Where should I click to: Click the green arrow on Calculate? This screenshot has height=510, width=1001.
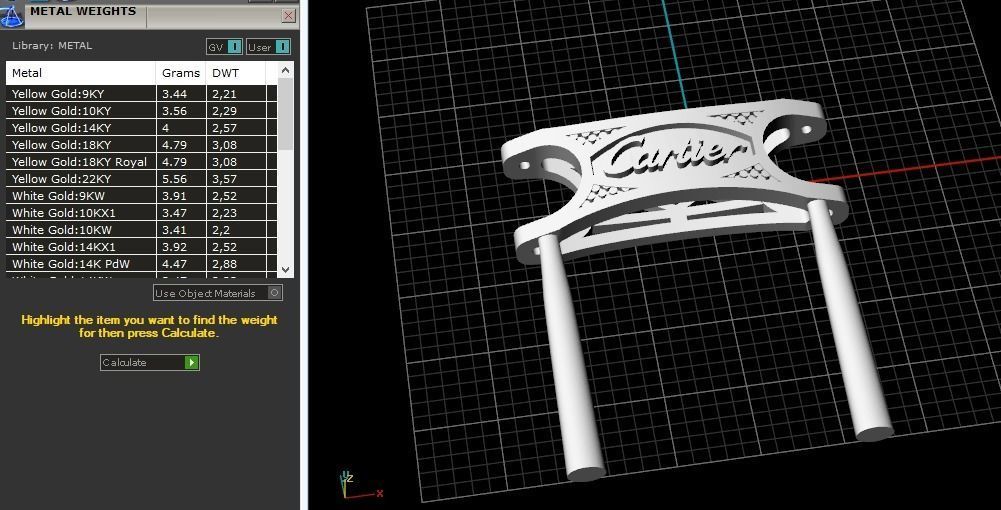[x=192, y=363]
